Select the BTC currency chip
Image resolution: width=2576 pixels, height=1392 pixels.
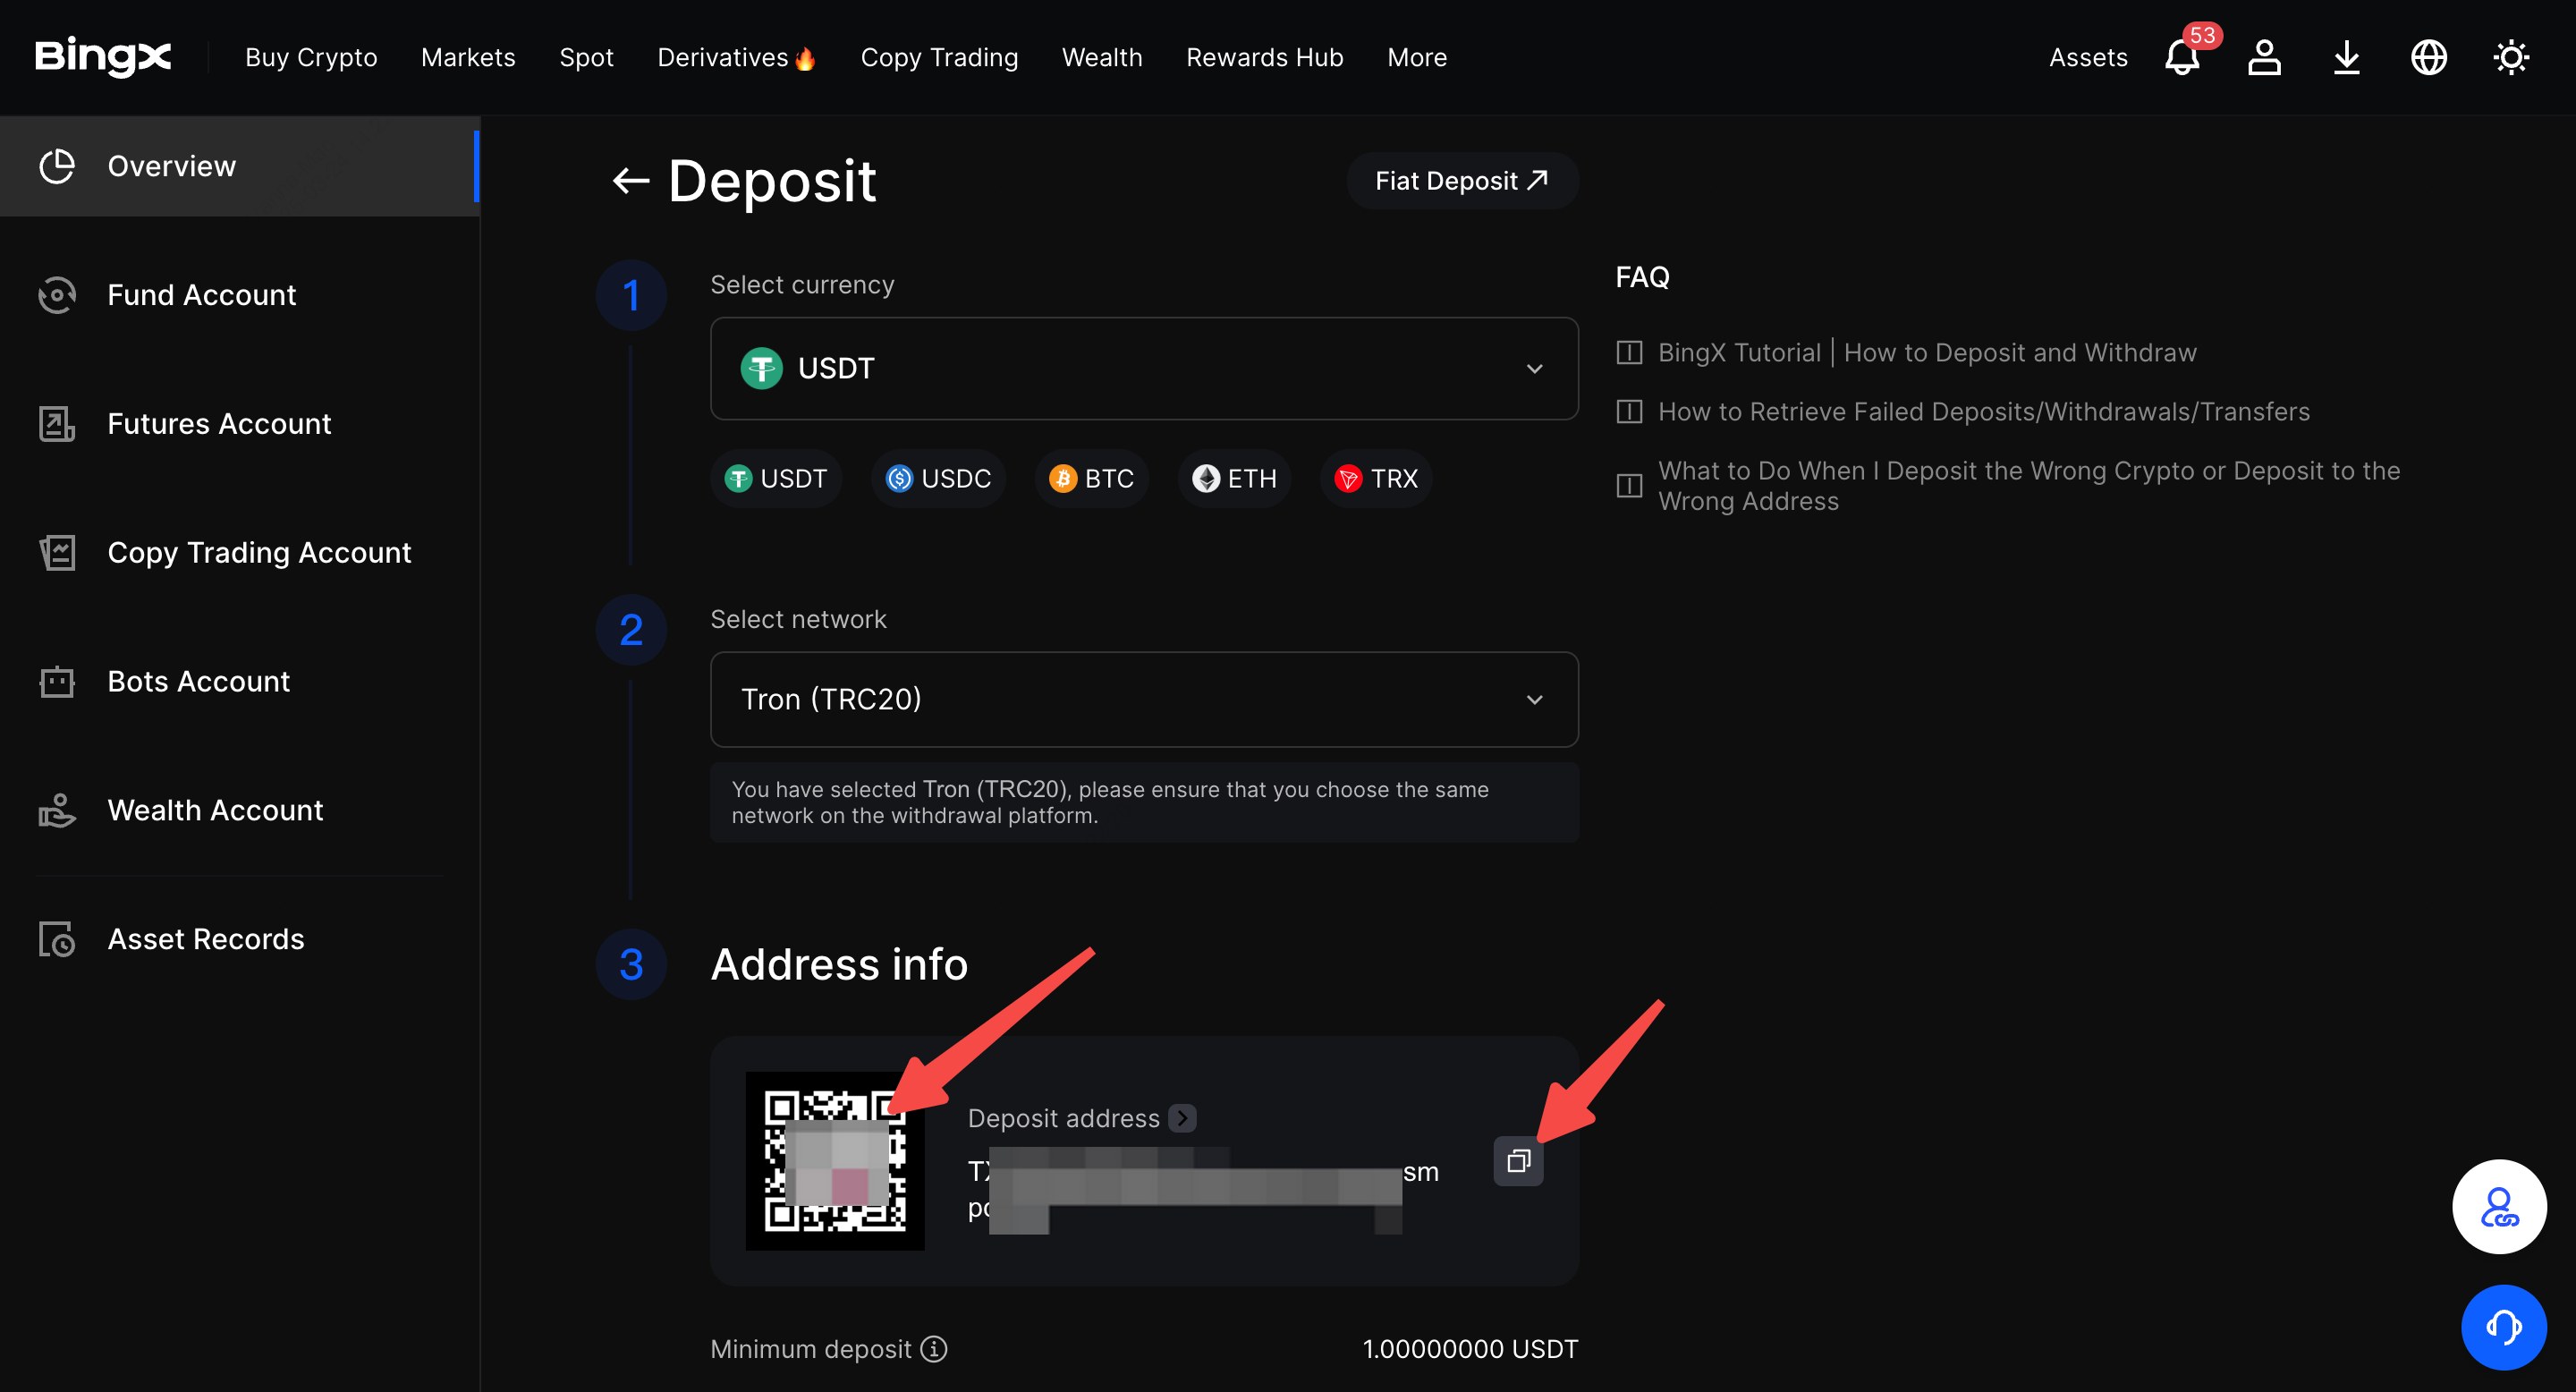[x=1091, y=478]
